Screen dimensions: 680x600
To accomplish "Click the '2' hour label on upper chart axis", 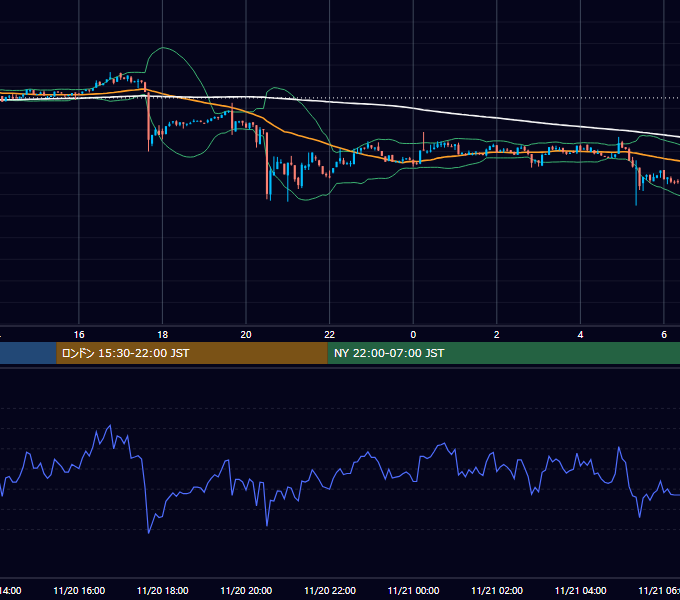I will 497,335.
